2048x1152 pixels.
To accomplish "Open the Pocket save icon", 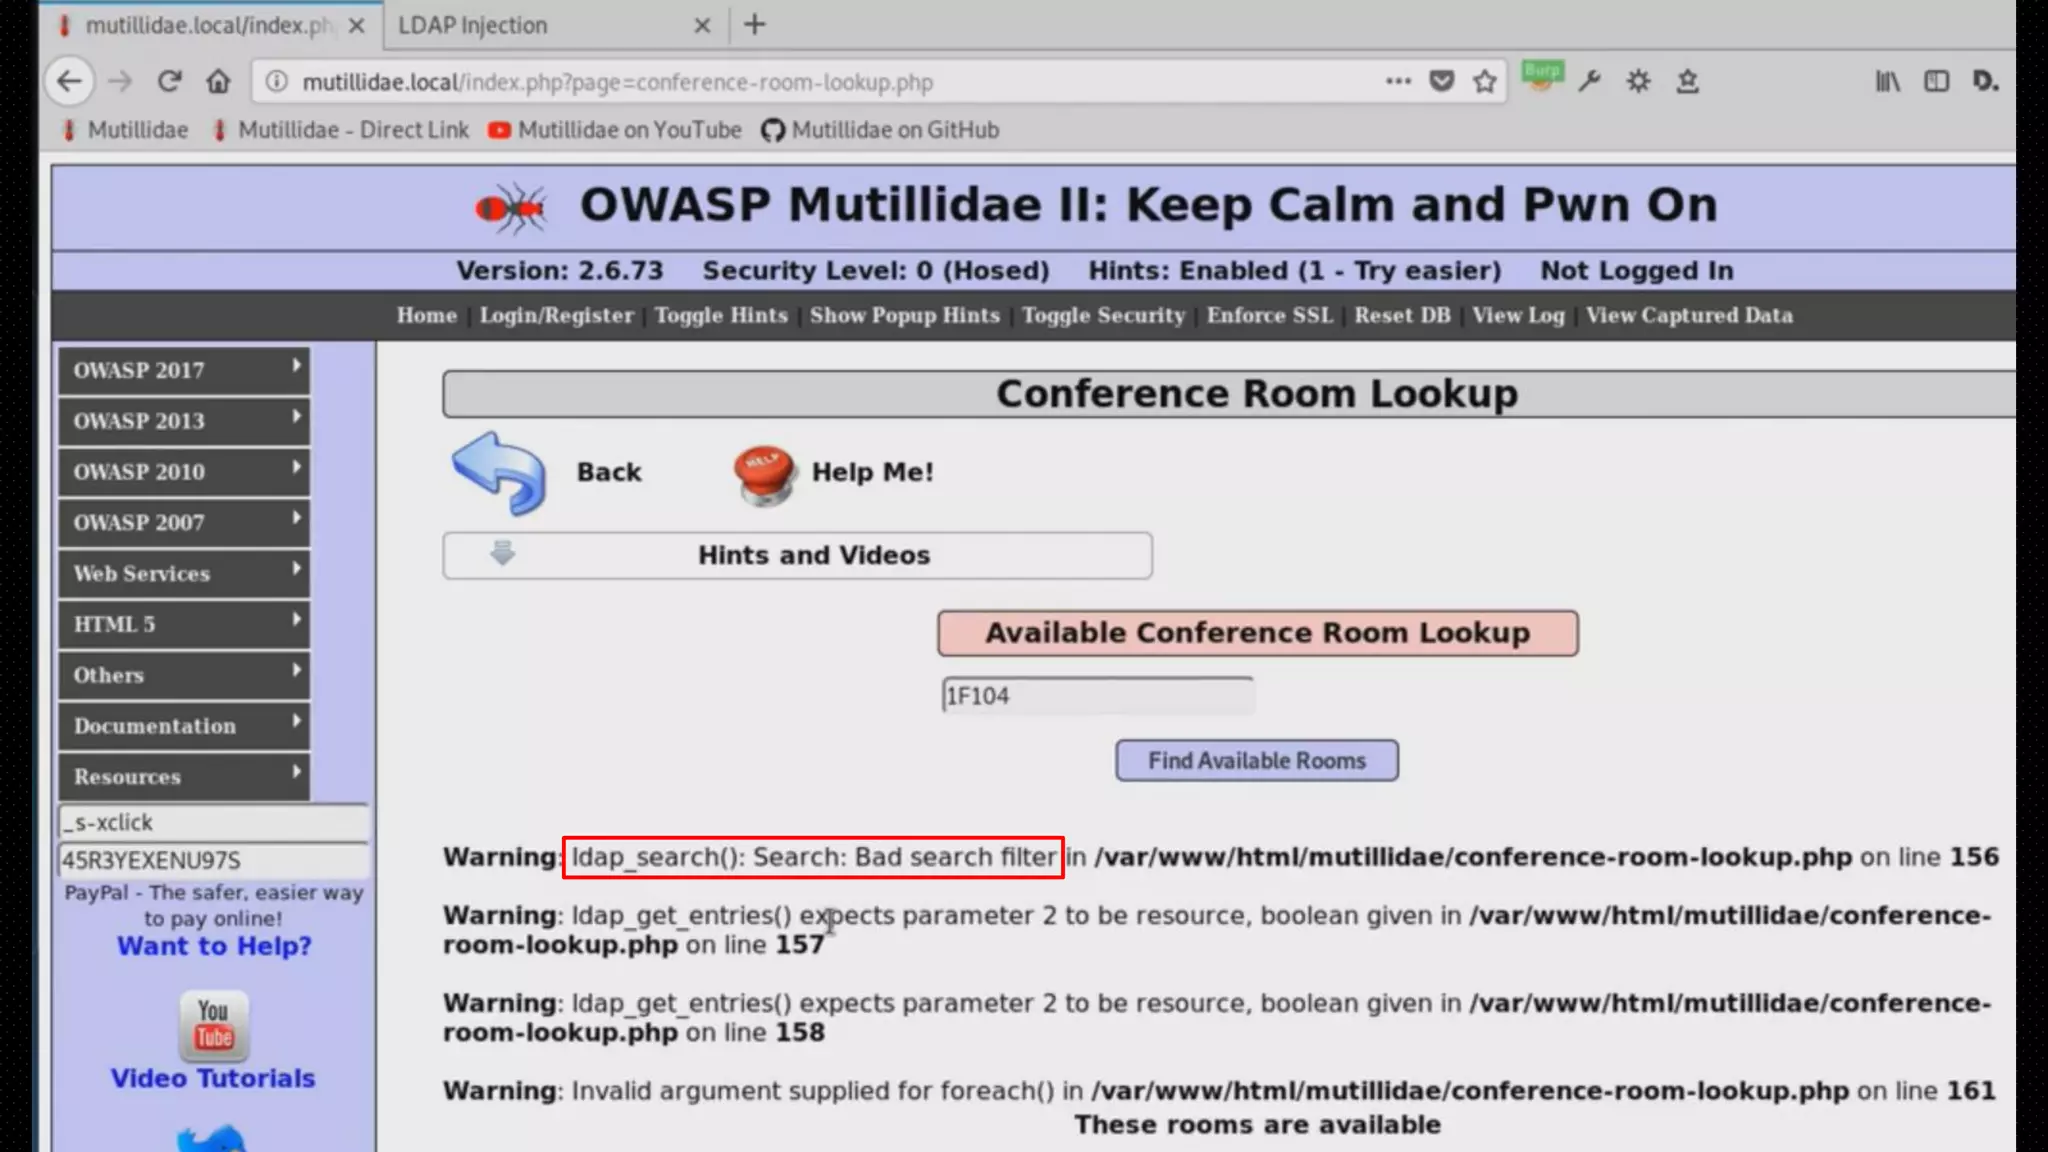I will click(x=1441, y=81).
